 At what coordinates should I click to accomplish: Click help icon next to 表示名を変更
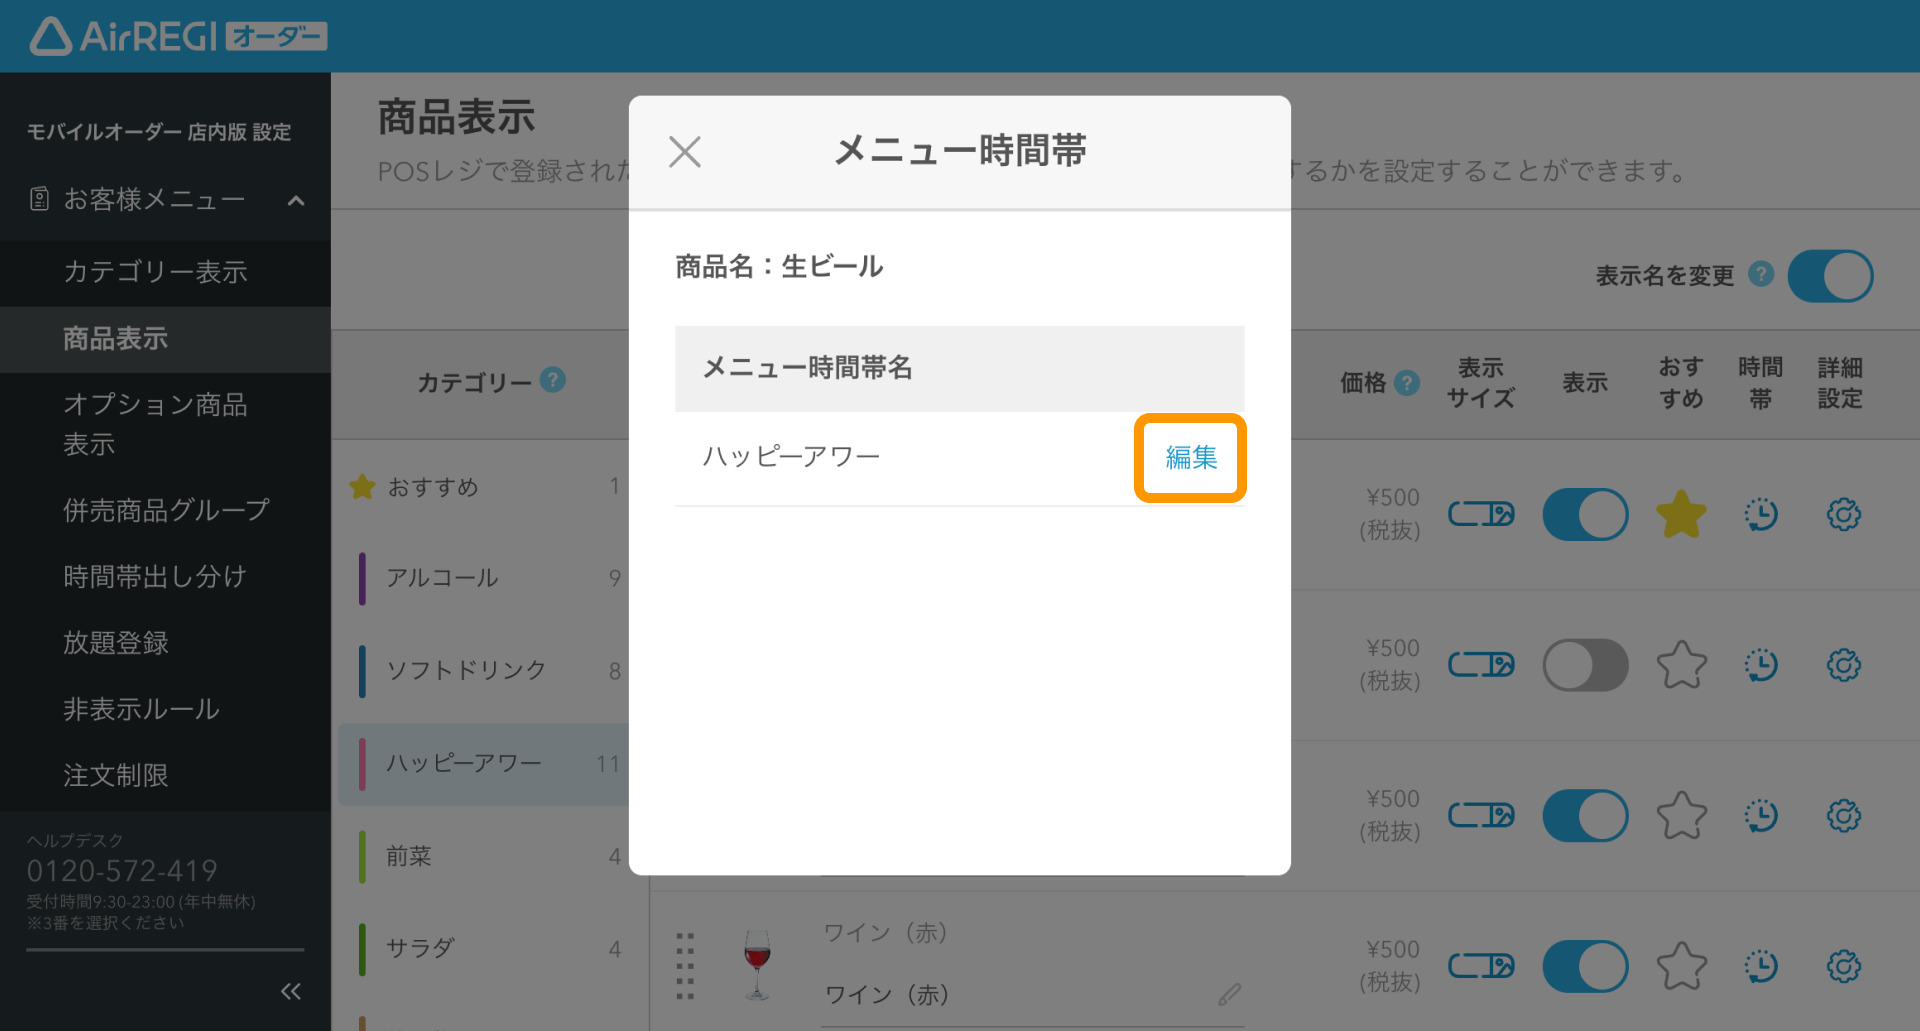pyautogui.click(x=1761, y=274)
